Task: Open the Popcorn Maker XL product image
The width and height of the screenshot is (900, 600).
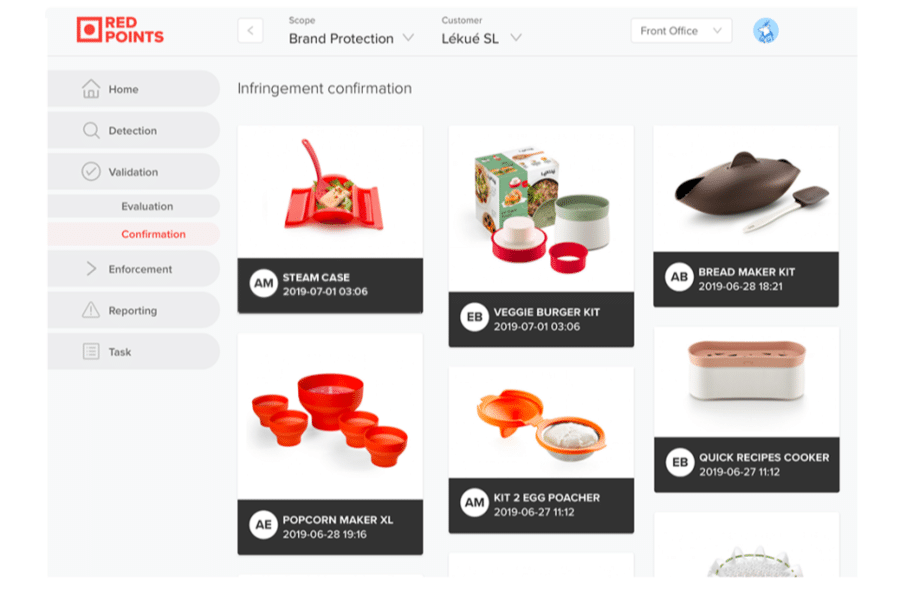Action: 330,416
